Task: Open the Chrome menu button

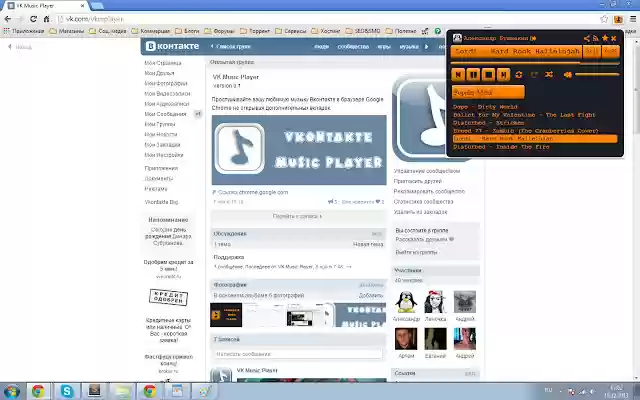Action: coord(633,19)
